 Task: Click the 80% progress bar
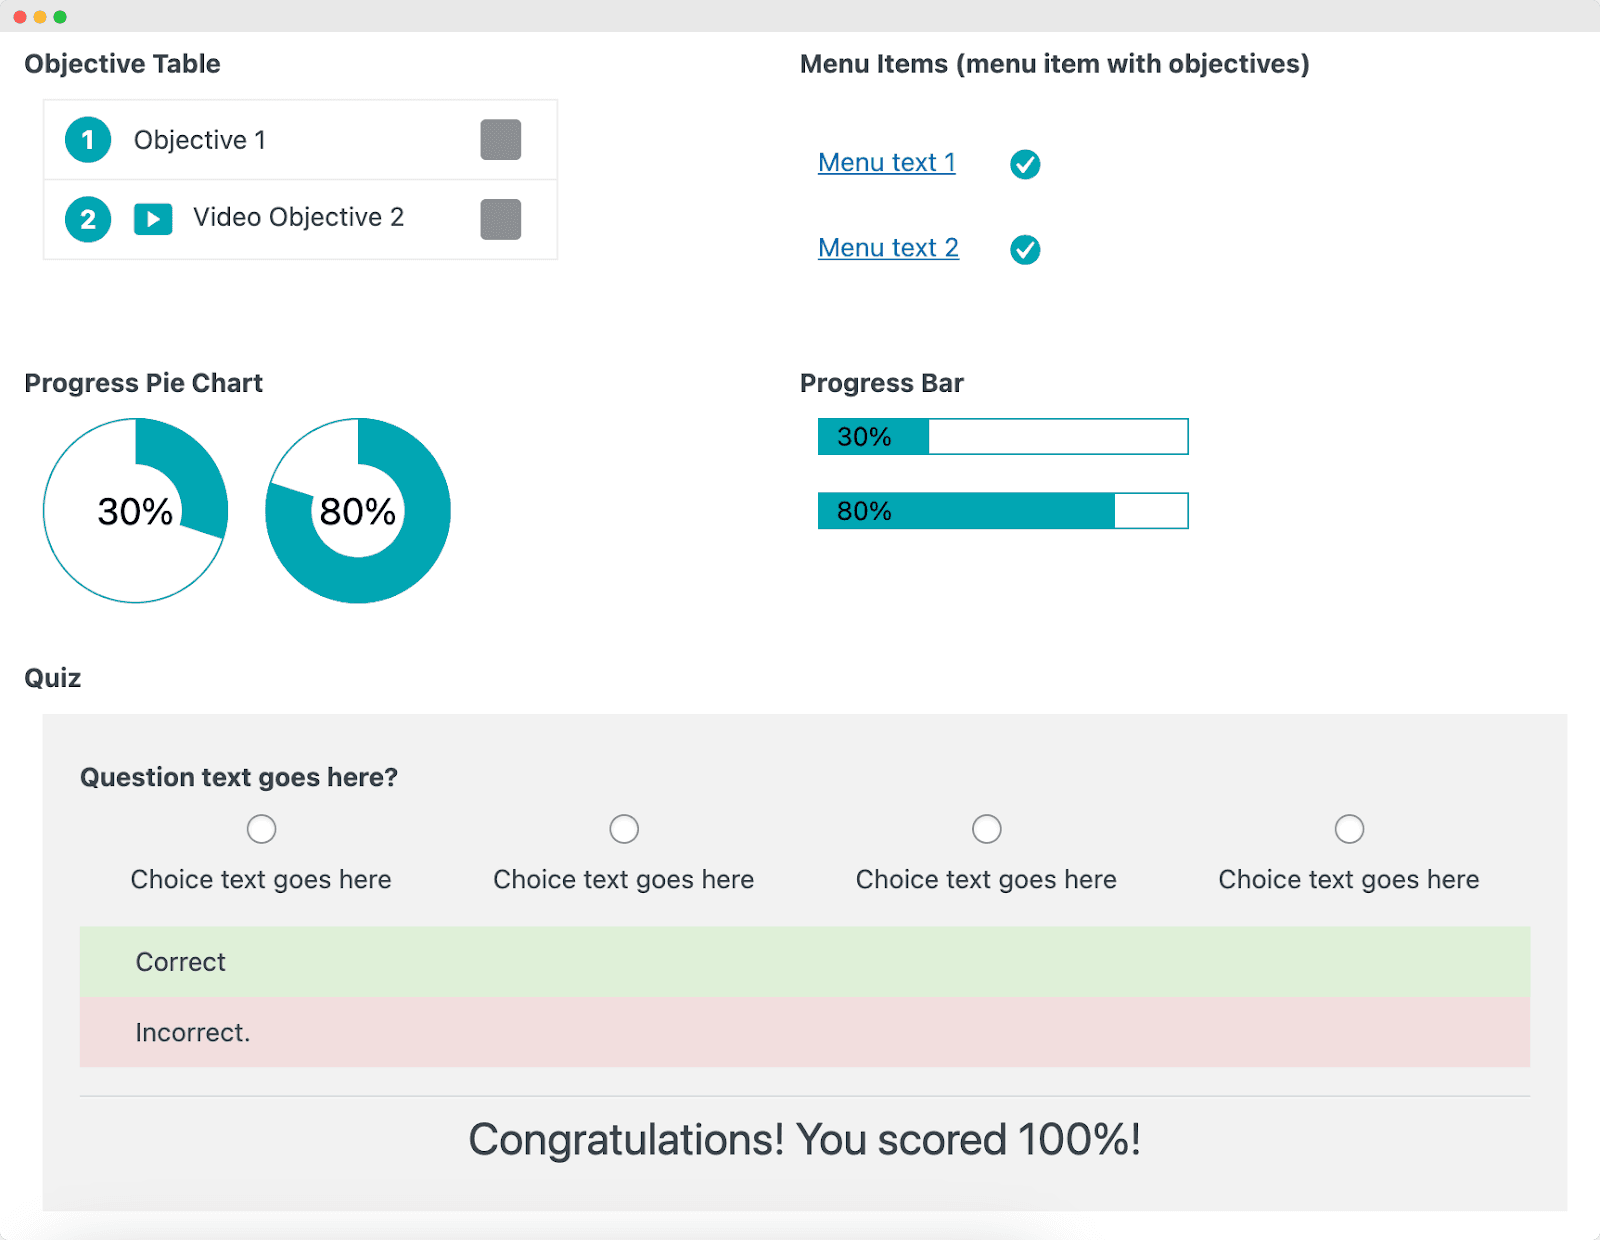coord(1003,510)
